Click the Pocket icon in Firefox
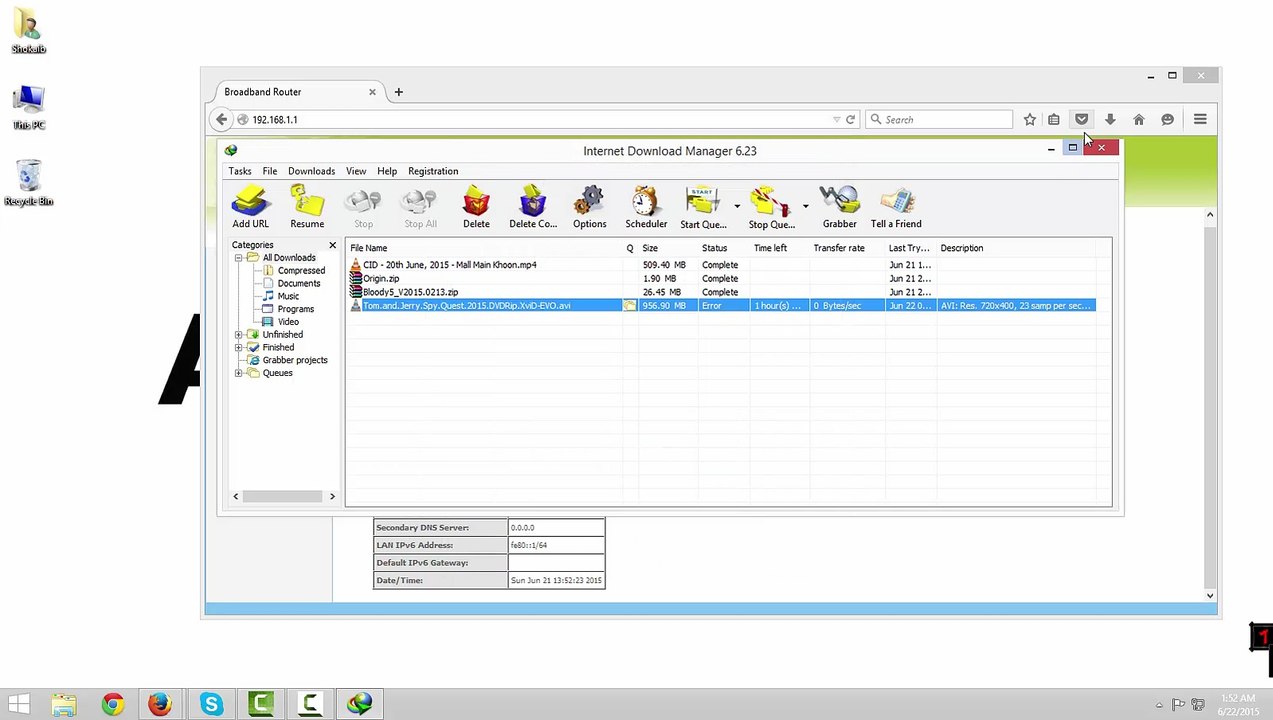Image resolution: width=1273 pixels, height=720 pixels. (x=1081, y=120)
